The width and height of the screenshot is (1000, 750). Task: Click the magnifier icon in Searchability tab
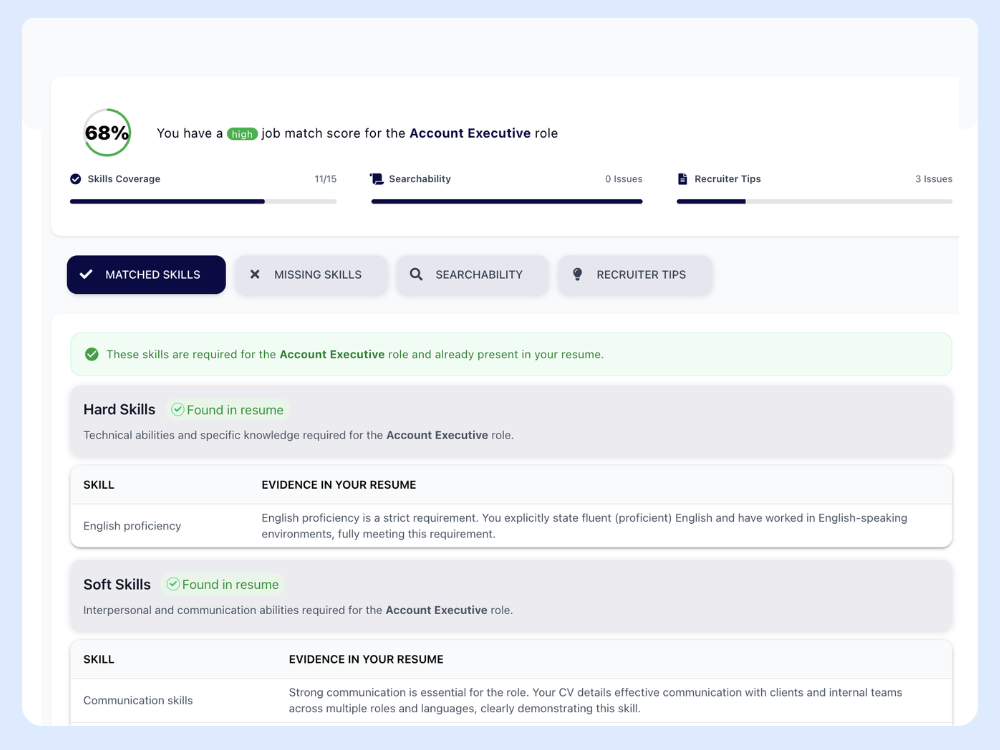click(416, 274)
